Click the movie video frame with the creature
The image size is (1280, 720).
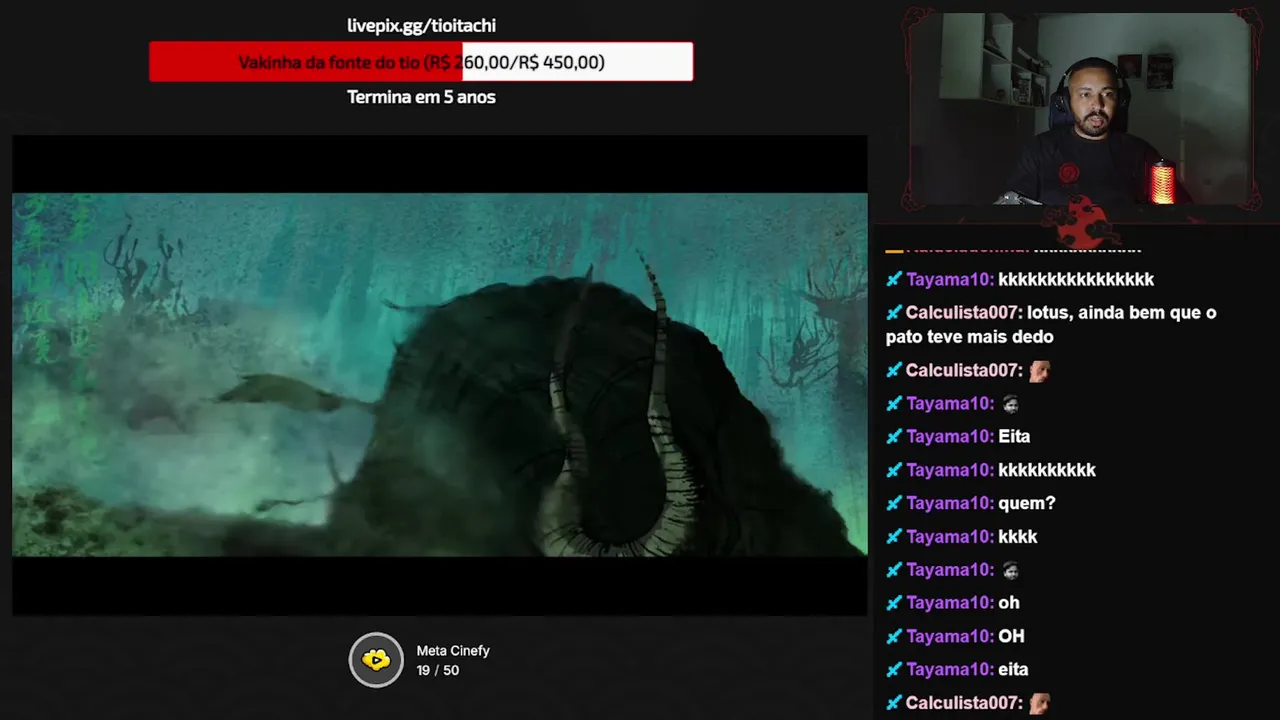click(440, 375)
